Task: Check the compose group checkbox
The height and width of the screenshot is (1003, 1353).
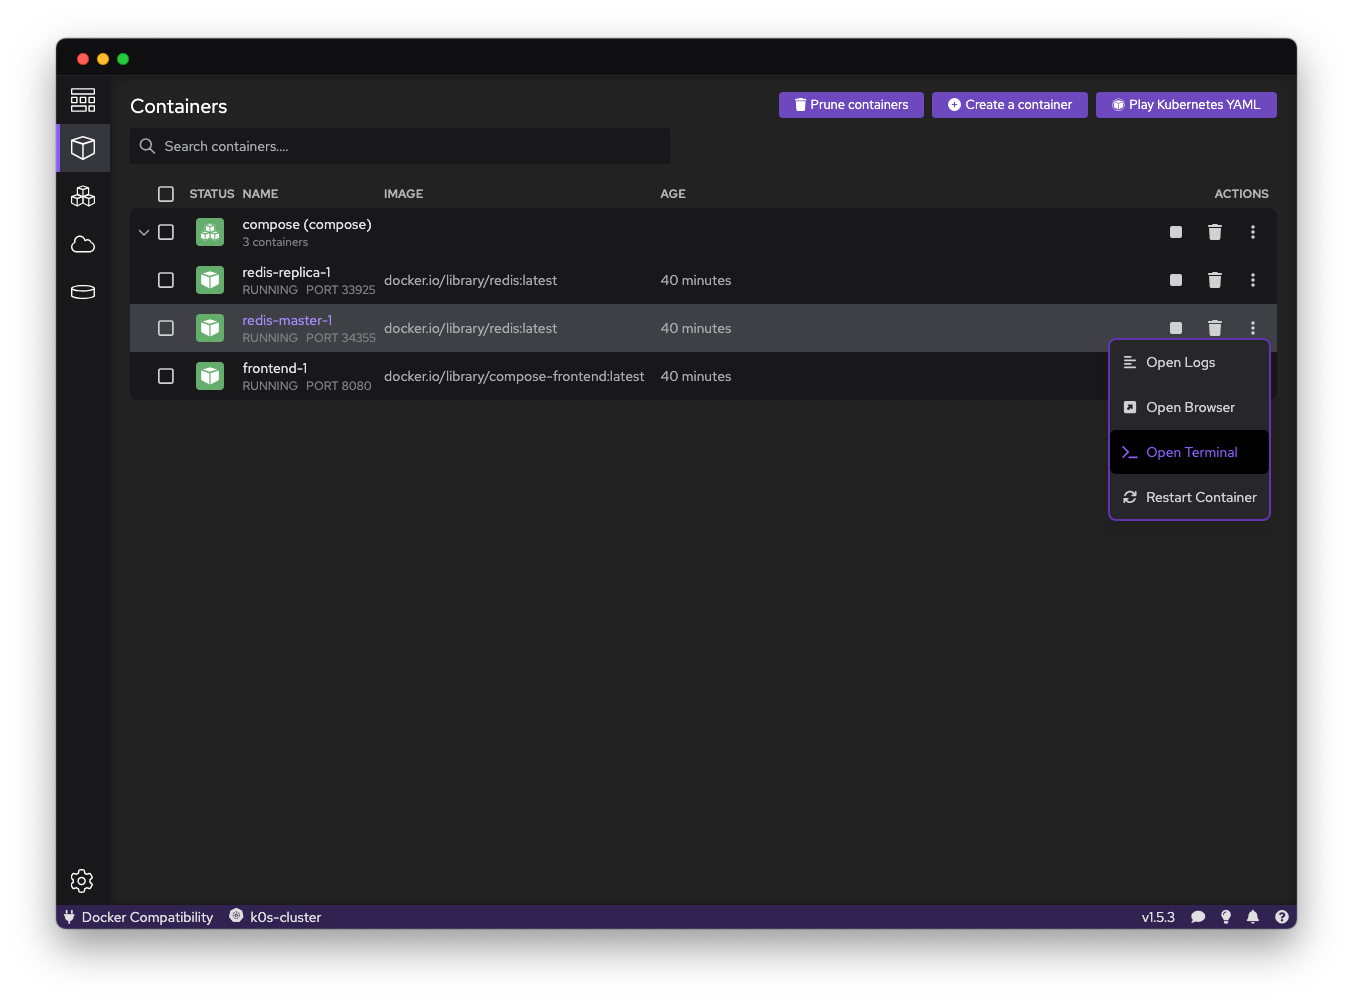Action: [x=166, y=232]
